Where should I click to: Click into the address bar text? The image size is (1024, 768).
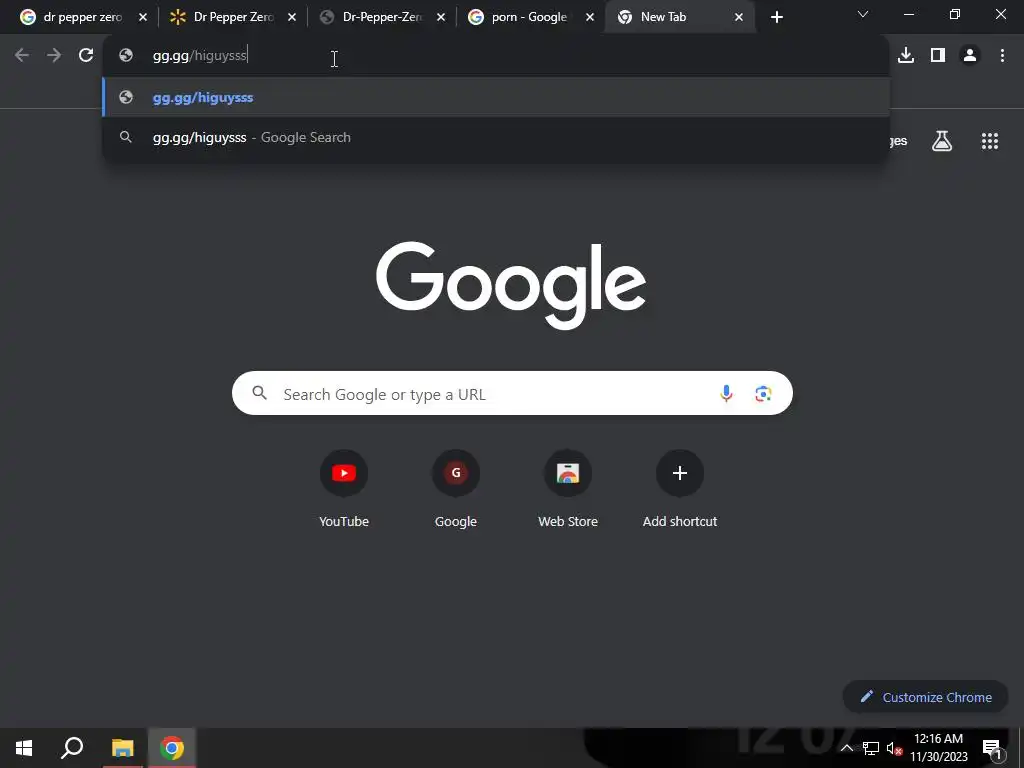click(x=200, y=56)
